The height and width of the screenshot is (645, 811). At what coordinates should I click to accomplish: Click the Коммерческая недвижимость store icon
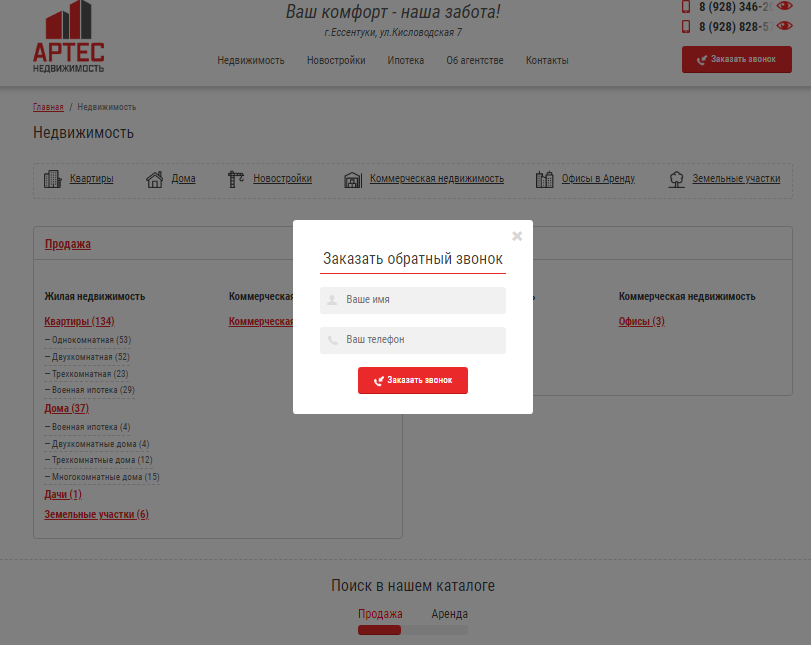point(352,180)
